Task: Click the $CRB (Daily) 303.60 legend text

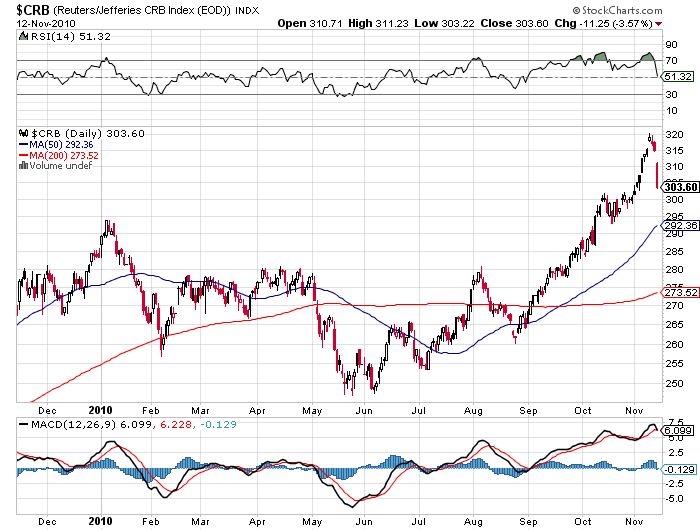Action: (x=88, y=134)
